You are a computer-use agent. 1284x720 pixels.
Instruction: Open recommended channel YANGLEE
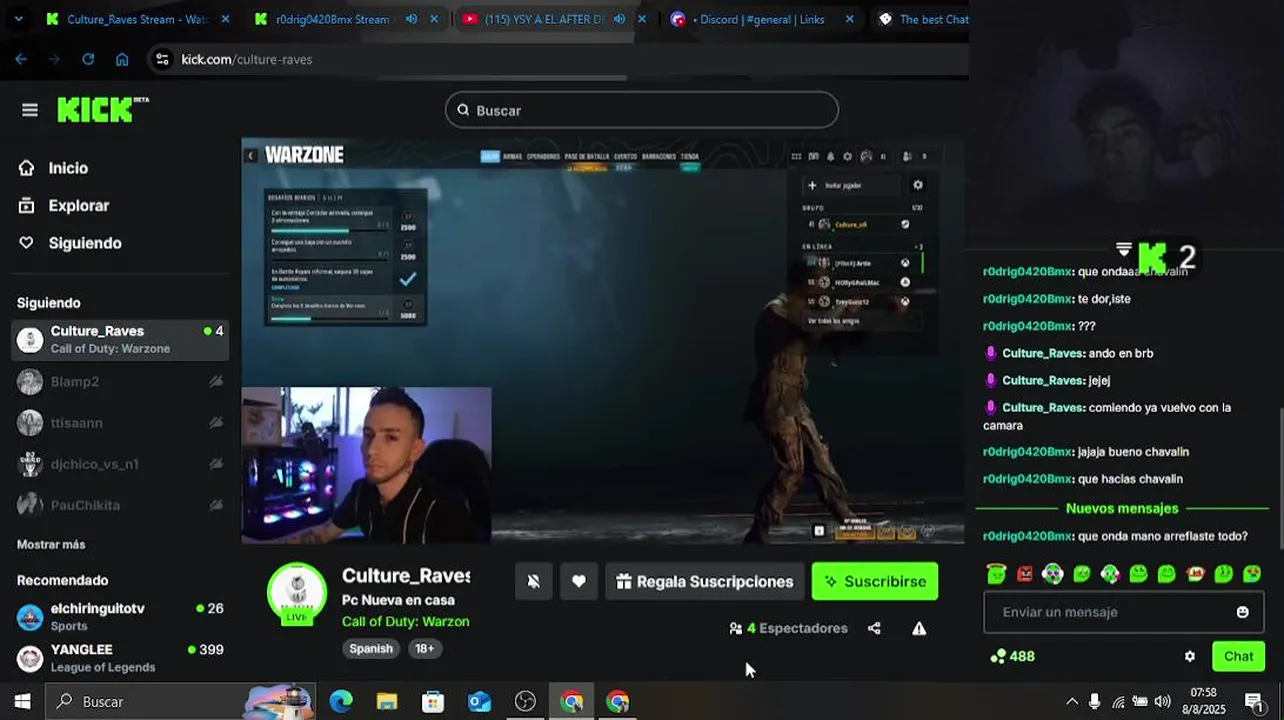click(120, 657)
